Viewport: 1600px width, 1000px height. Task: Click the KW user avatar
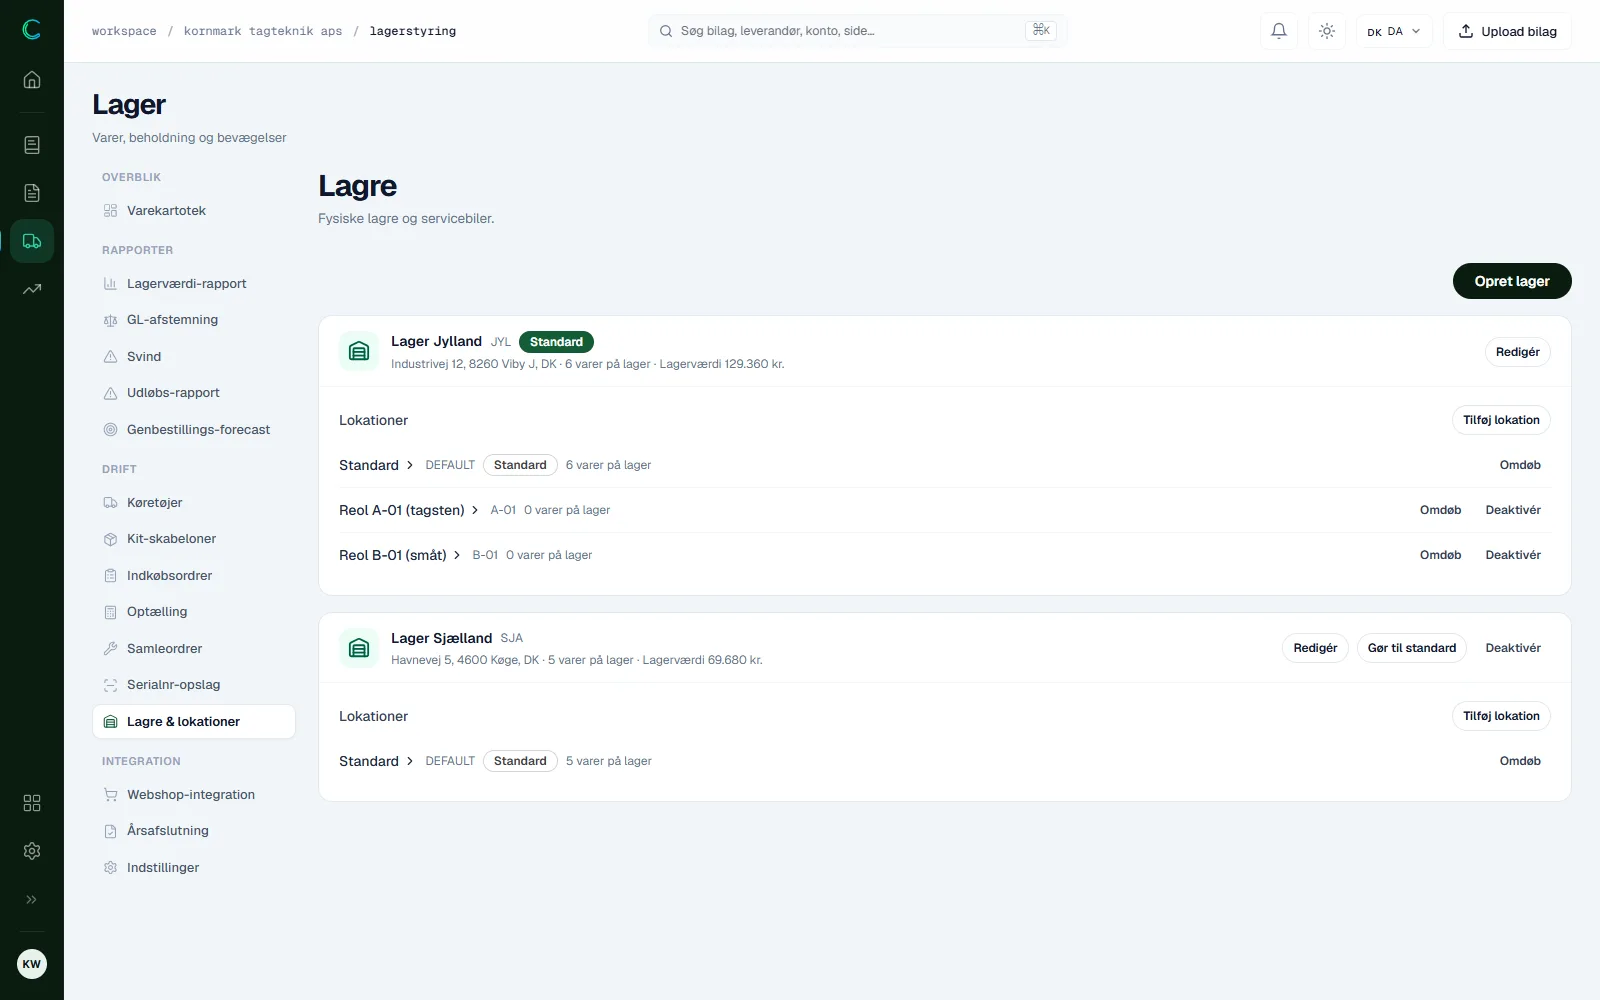(32, 964)
